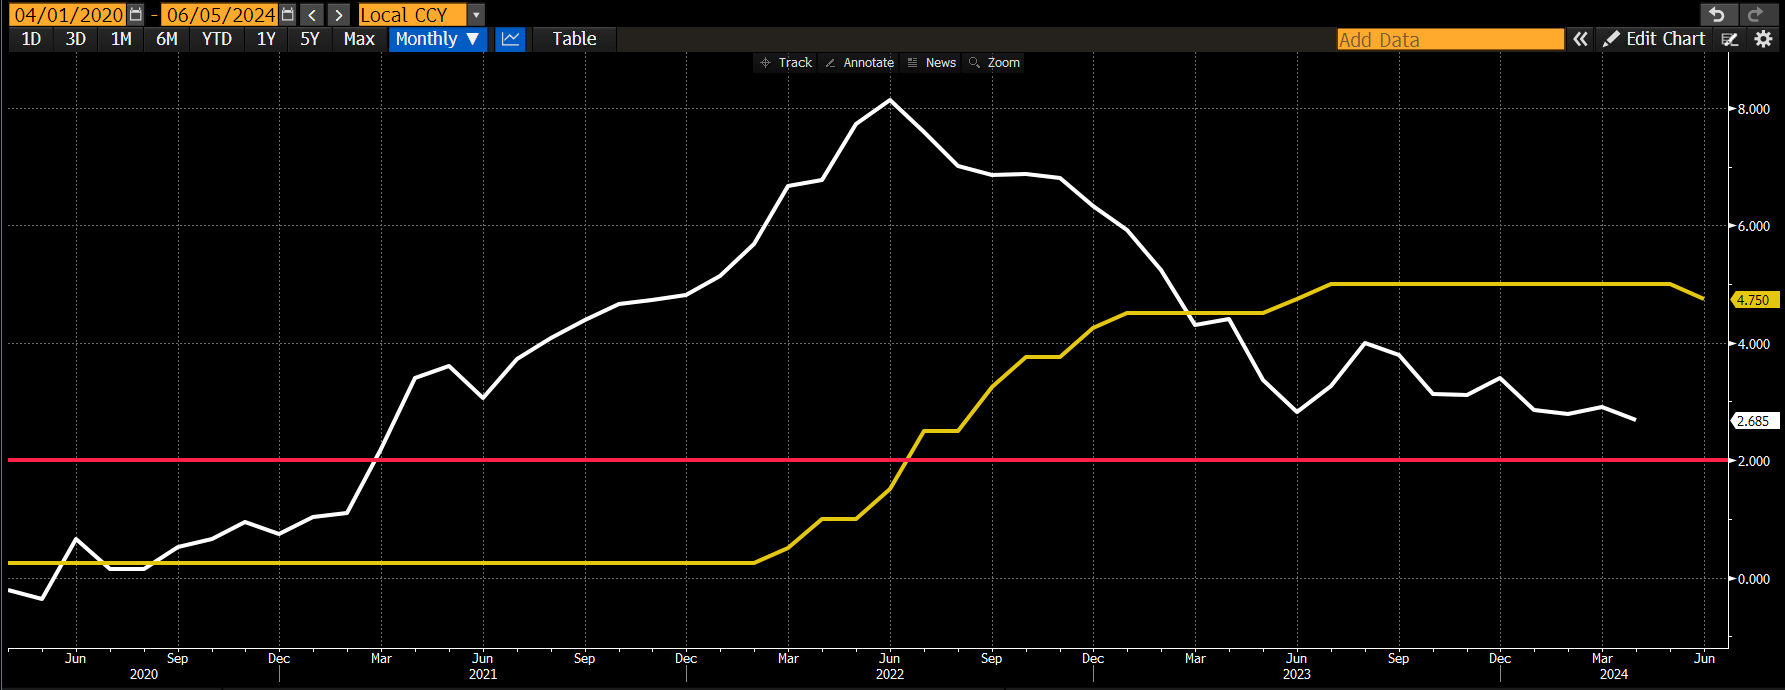Click the annotation edit icon beside Edit Chart
This screenshot has width=1785, height=690.
(x=1730, y=39)
